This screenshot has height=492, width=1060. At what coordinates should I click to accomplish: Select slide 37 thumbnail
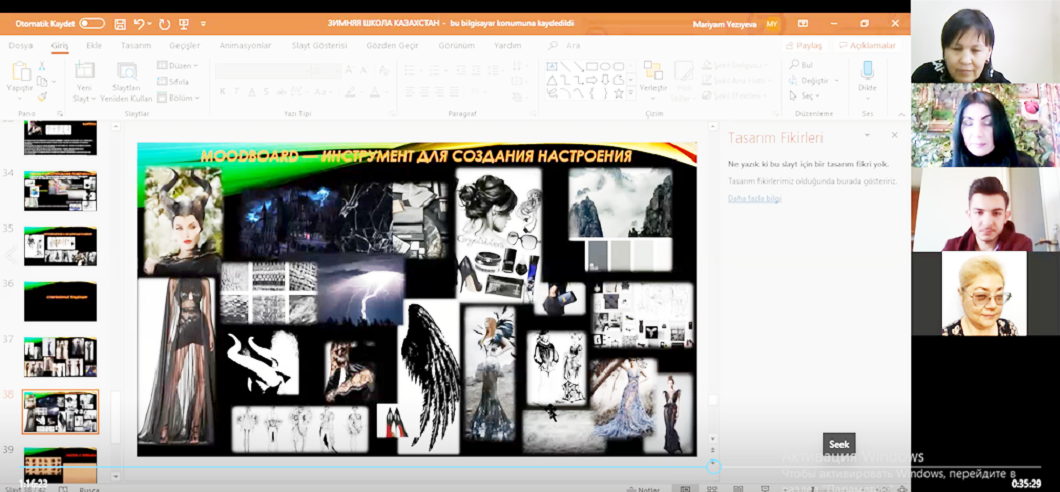pyautogui.click(x=60, y=356)
